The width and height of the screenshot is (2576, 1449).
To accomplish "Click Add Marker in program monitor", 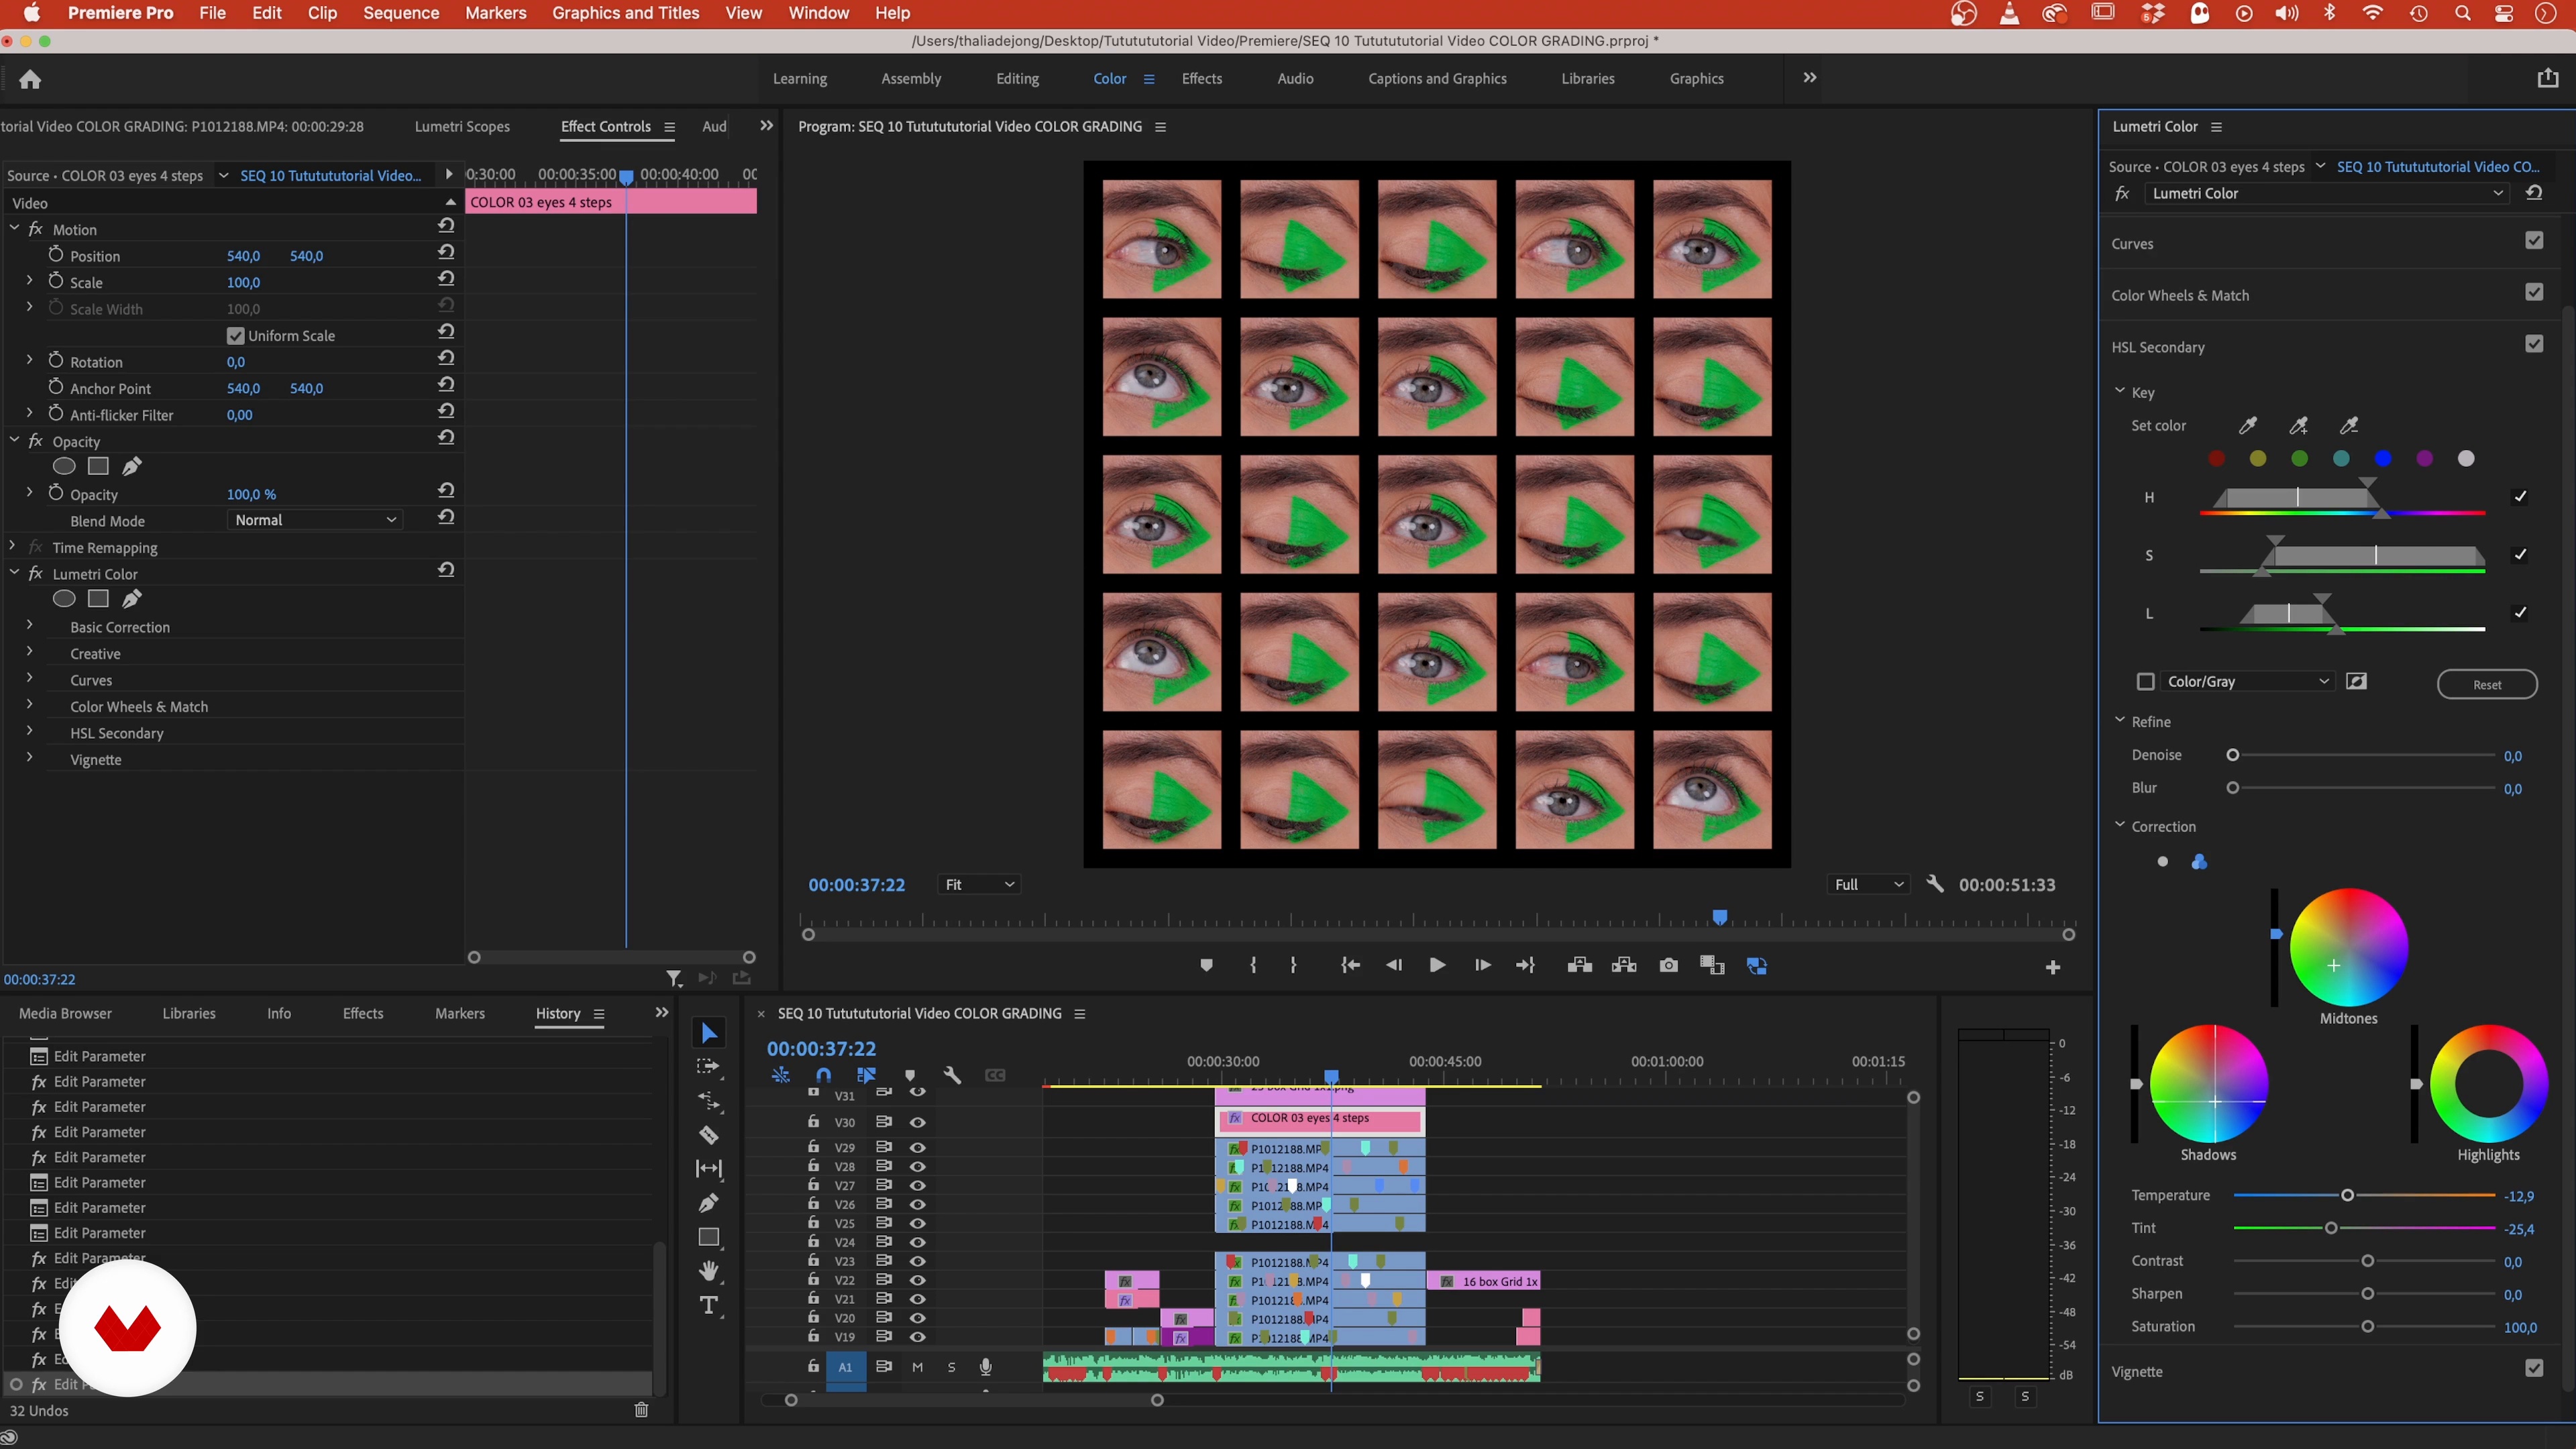I will pyautogui.click(x=1206, y=965).
